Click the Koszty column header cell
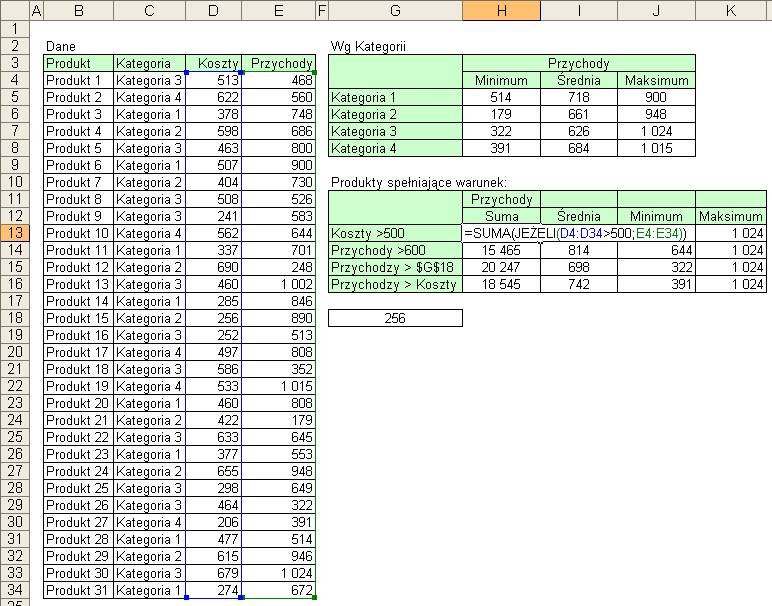This screenshot has height=606, width=772. [x=213, y=63]
